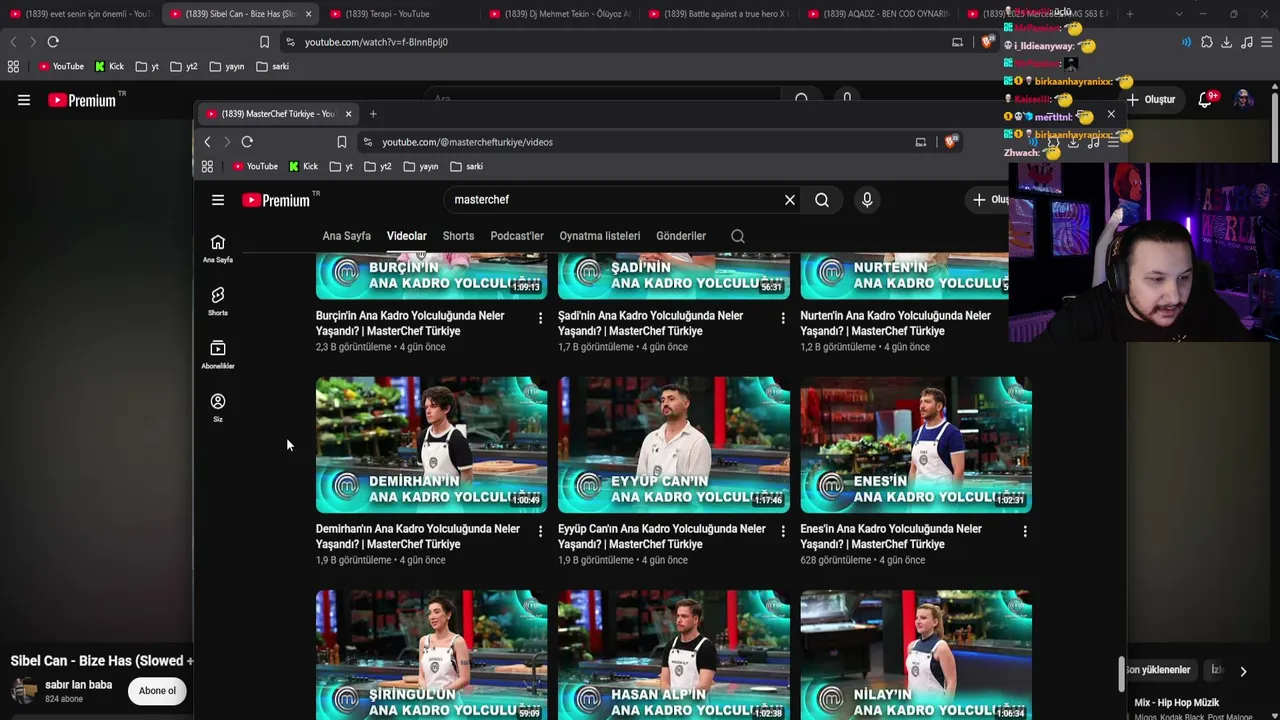
Task: Clear the masterchef search text
Action: (x=790, y=200)
